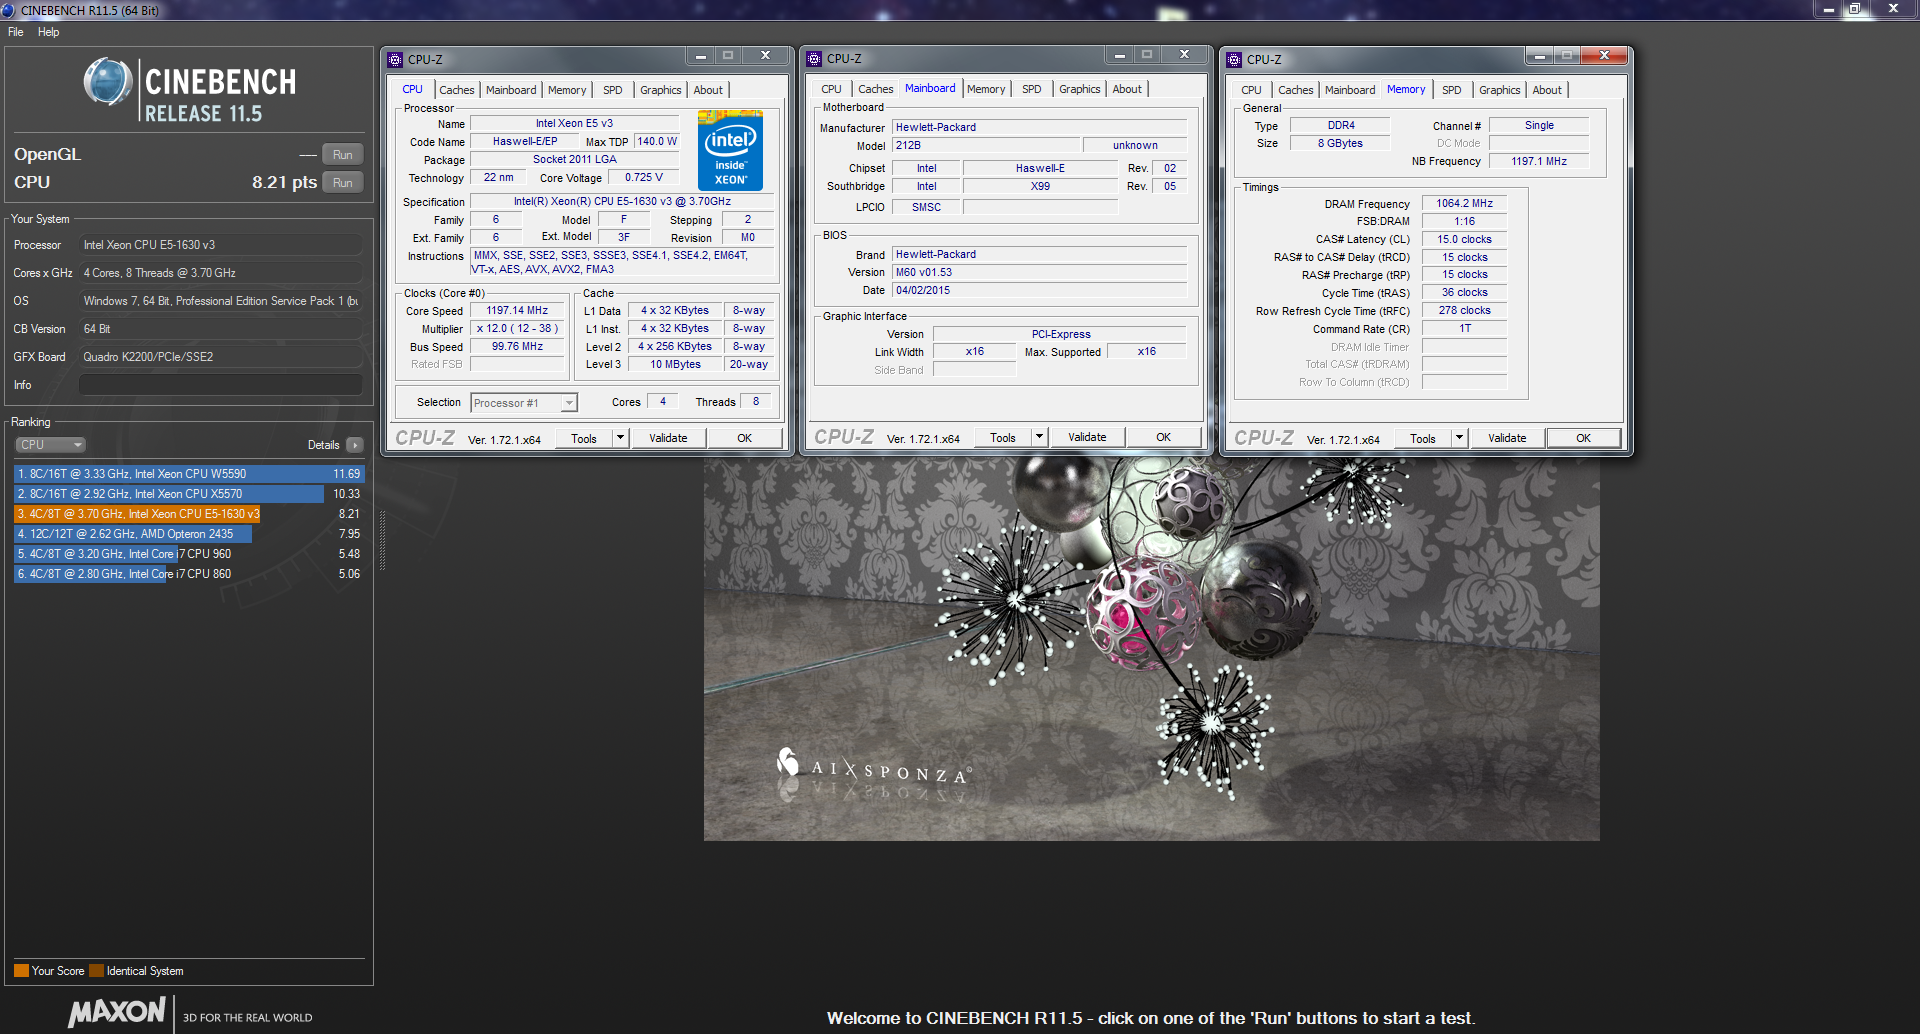The height and width of the screenshot is (1034, 1920).
Task: Click Validate in the Memory window
Action: pyautogui.click(x=1507, y=438)
